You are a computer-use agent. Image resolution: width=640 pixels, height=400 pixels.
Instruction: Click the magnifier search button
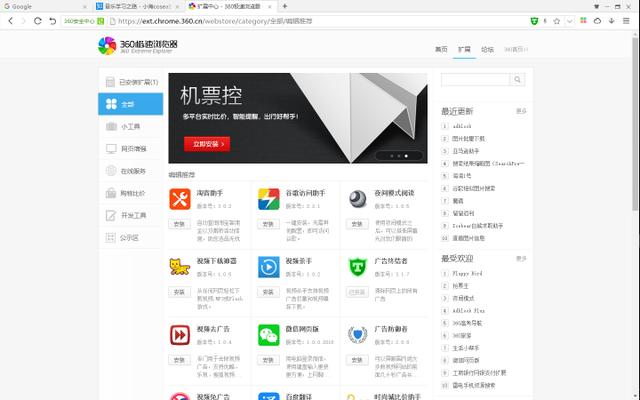tap(517, 80)
